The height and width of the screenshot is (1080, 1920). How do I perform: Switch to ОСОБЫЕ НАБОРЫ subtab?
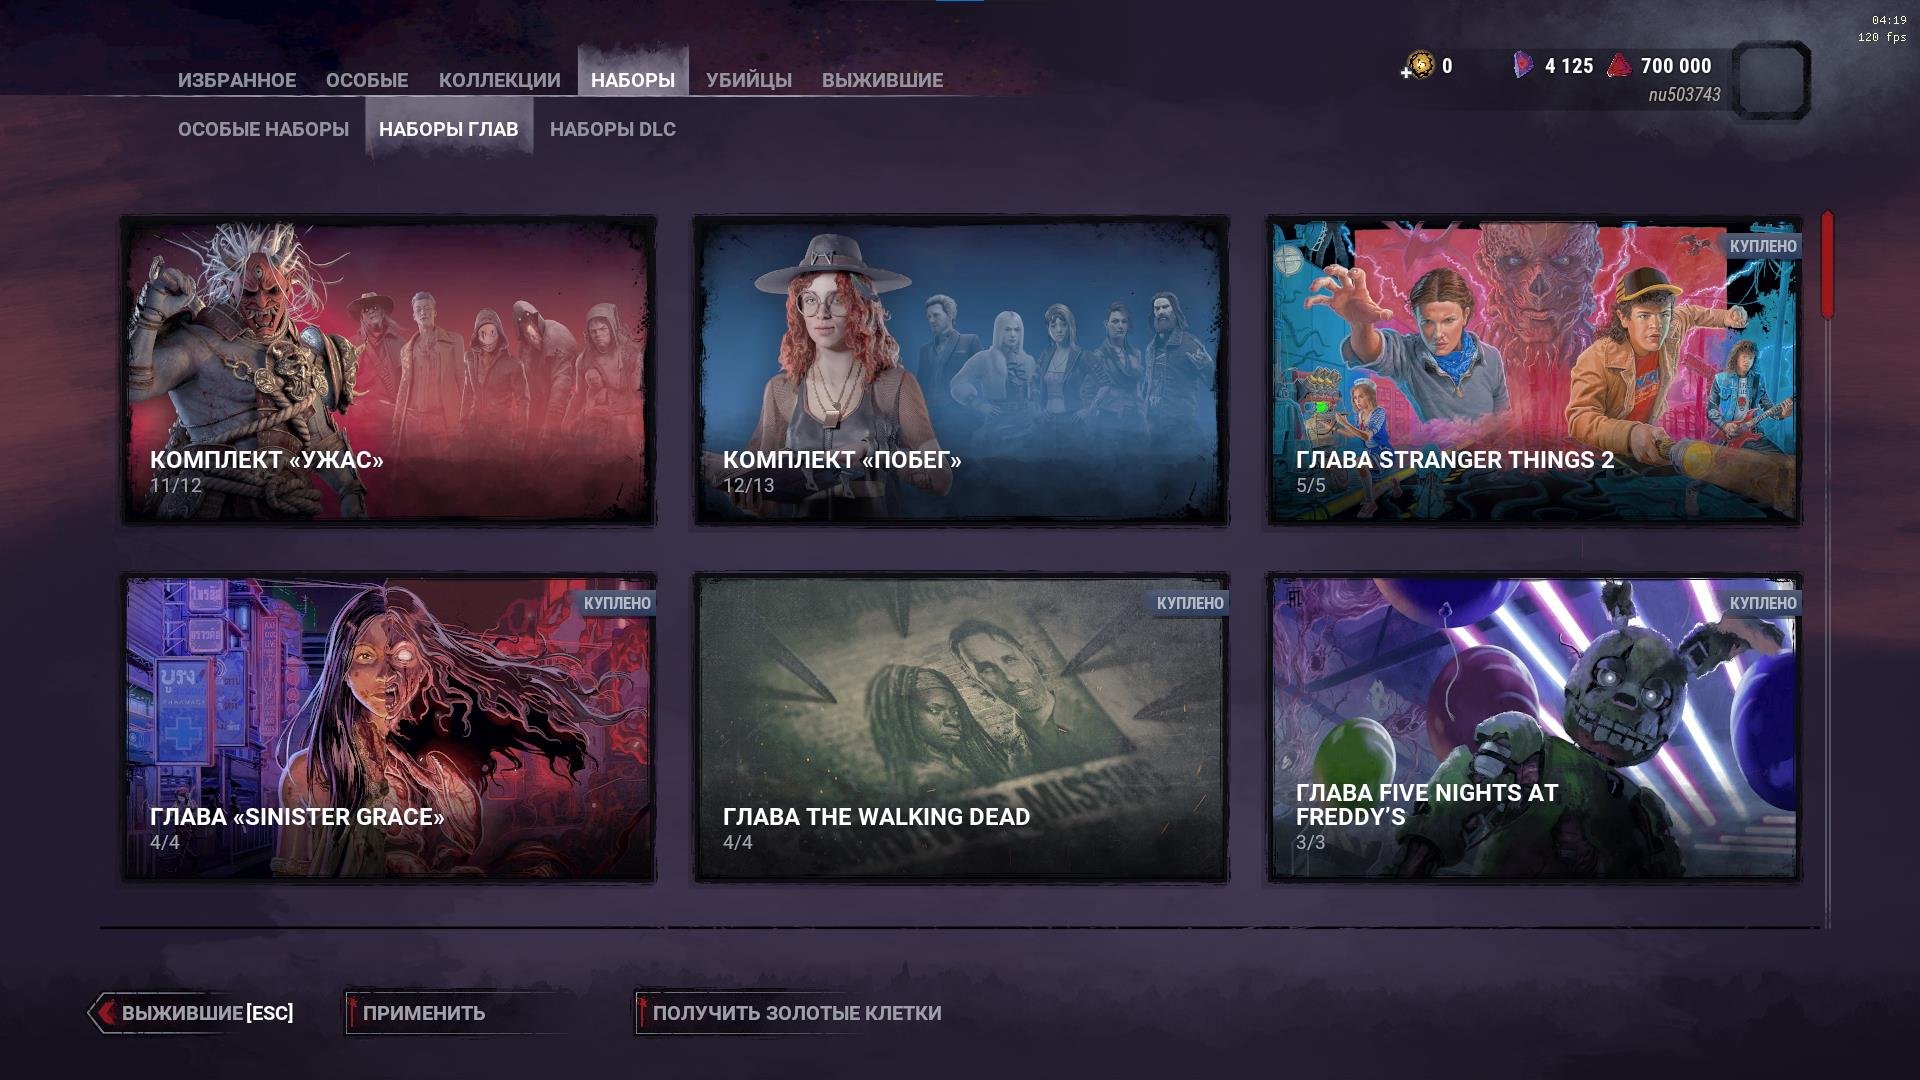263,129
